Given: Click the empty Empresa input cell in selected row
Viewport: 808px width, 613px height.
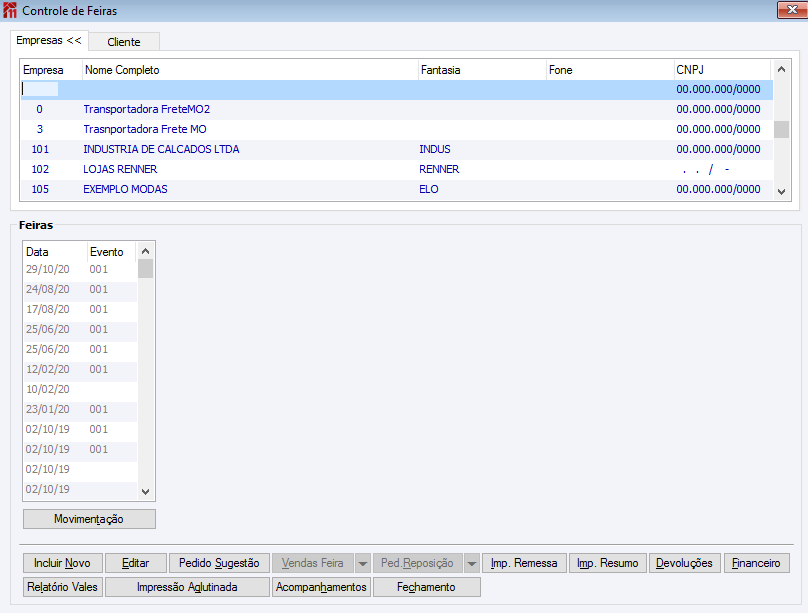Looking at the screenshot, I should click(40, 90).
